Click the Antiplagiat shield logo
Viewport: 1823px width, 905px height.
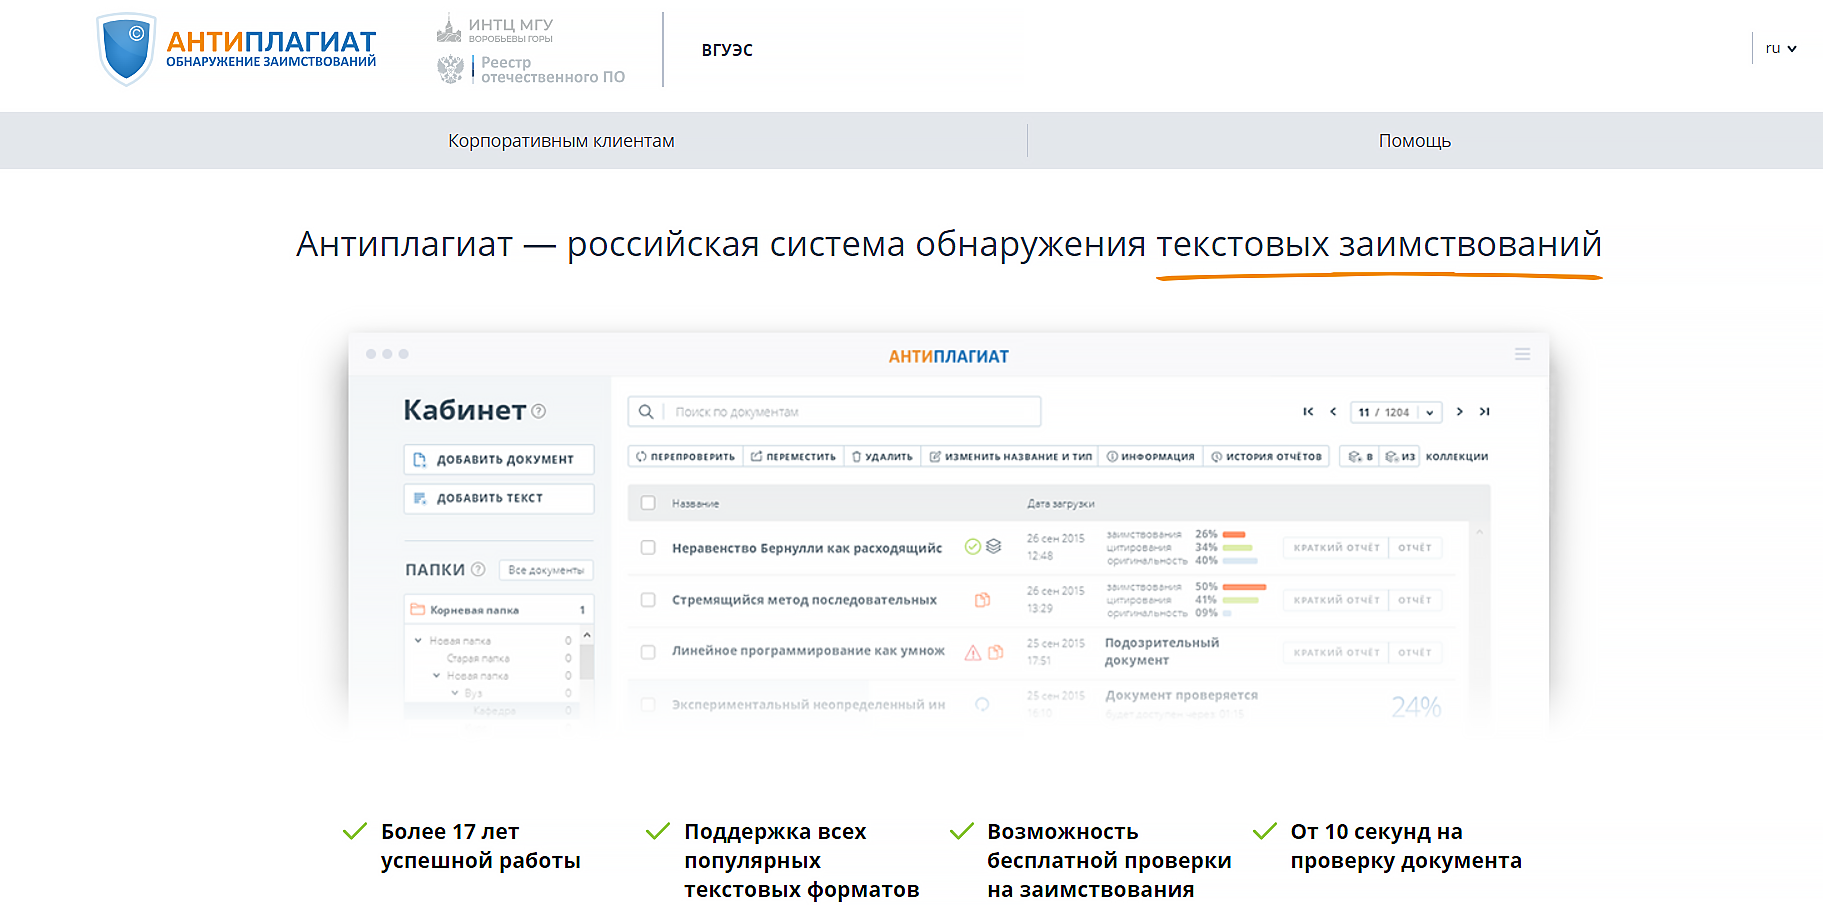point(126,49)
